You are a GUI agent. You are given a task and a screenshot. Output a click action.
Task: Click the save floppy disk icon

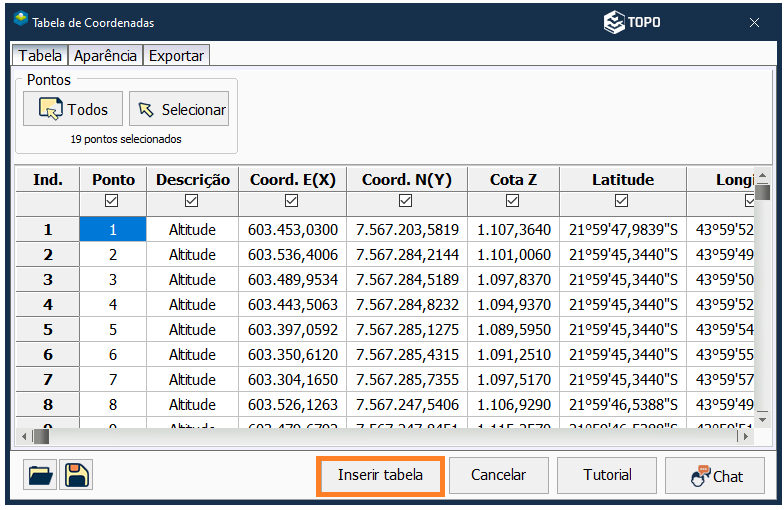click(x=76, y=475)
